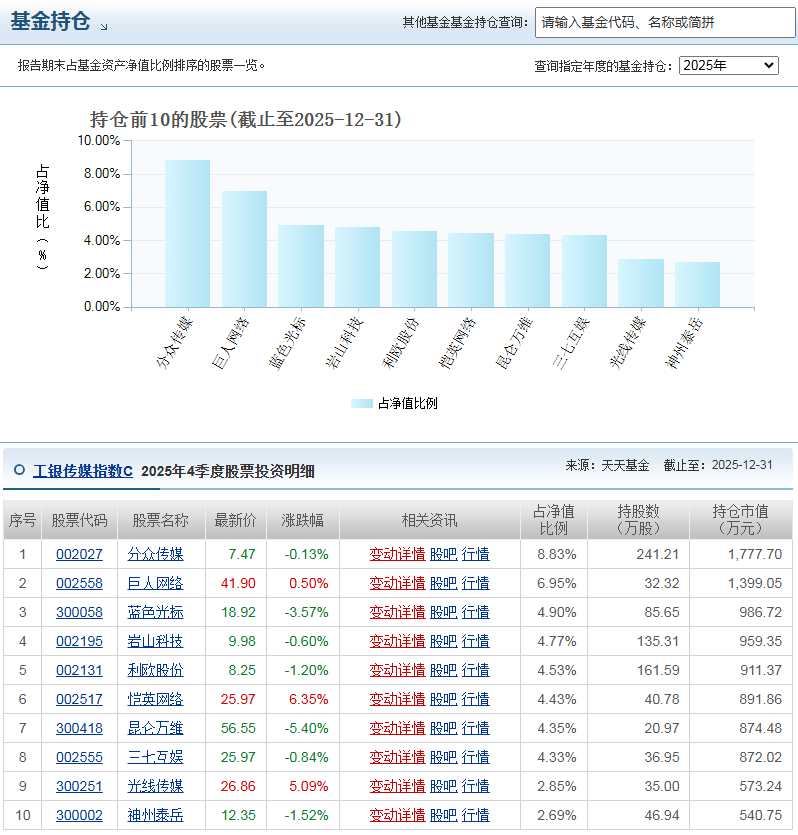Open 股吧 for 分众传媒 row
This screenshot has height=835, width=798.
click(x=443, y=554)
